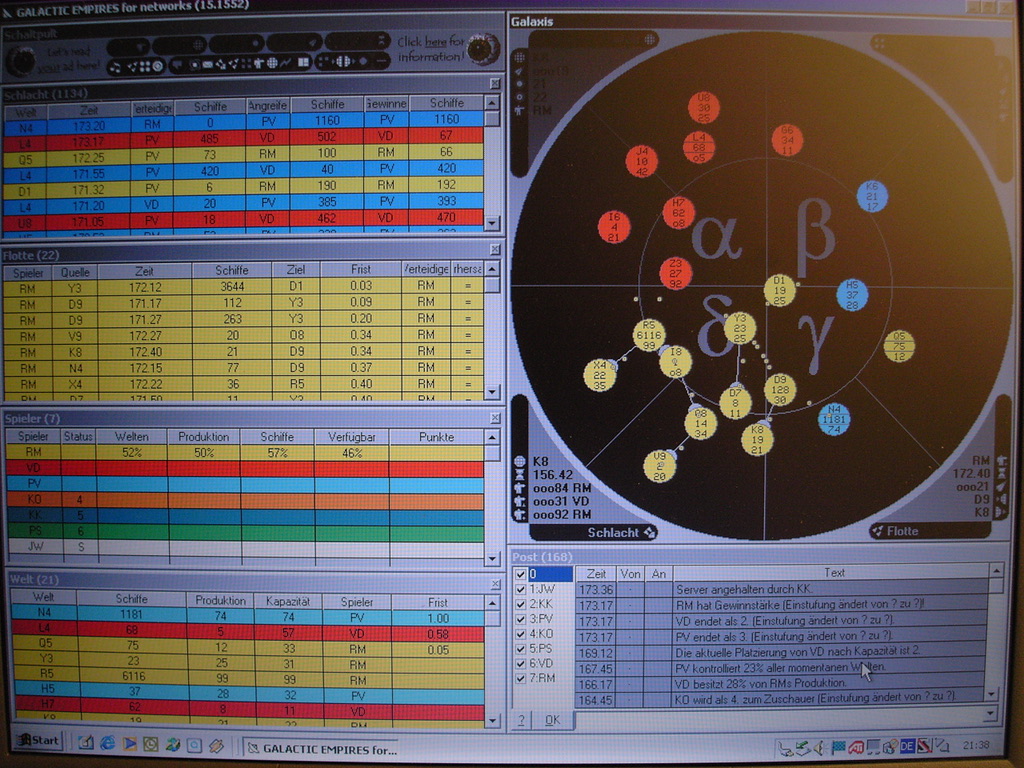Screen dimensions: 1024x768
Task: Click the concentric ring icon next to music notes
Action: [157, 66]
